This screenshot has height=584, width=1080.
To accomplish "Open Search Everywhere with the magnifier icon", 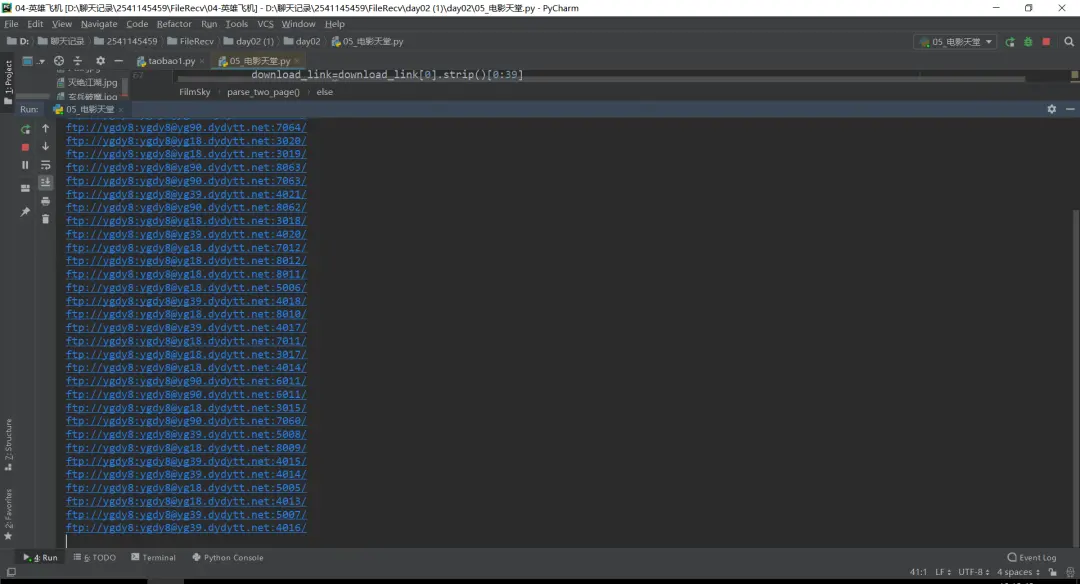I will (1069, 41).
